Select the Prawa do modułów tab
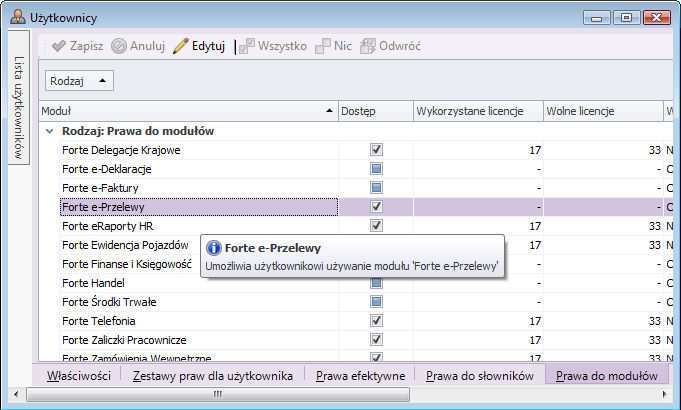 [607, 376]
